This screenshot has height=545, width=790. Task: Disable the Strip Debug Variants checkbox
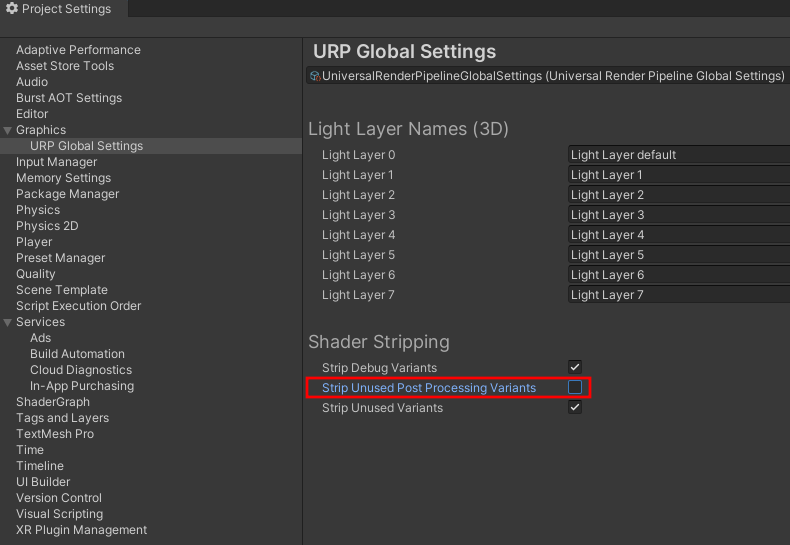pyautogui.click(x=575, y=368)
